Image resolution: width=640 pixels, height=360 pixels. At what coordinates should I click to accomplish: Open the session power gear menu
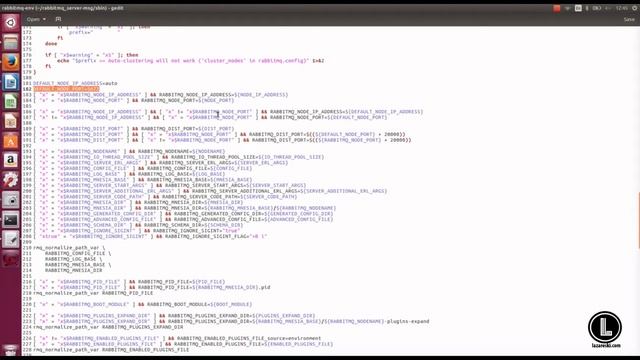[x=635, y=8]
